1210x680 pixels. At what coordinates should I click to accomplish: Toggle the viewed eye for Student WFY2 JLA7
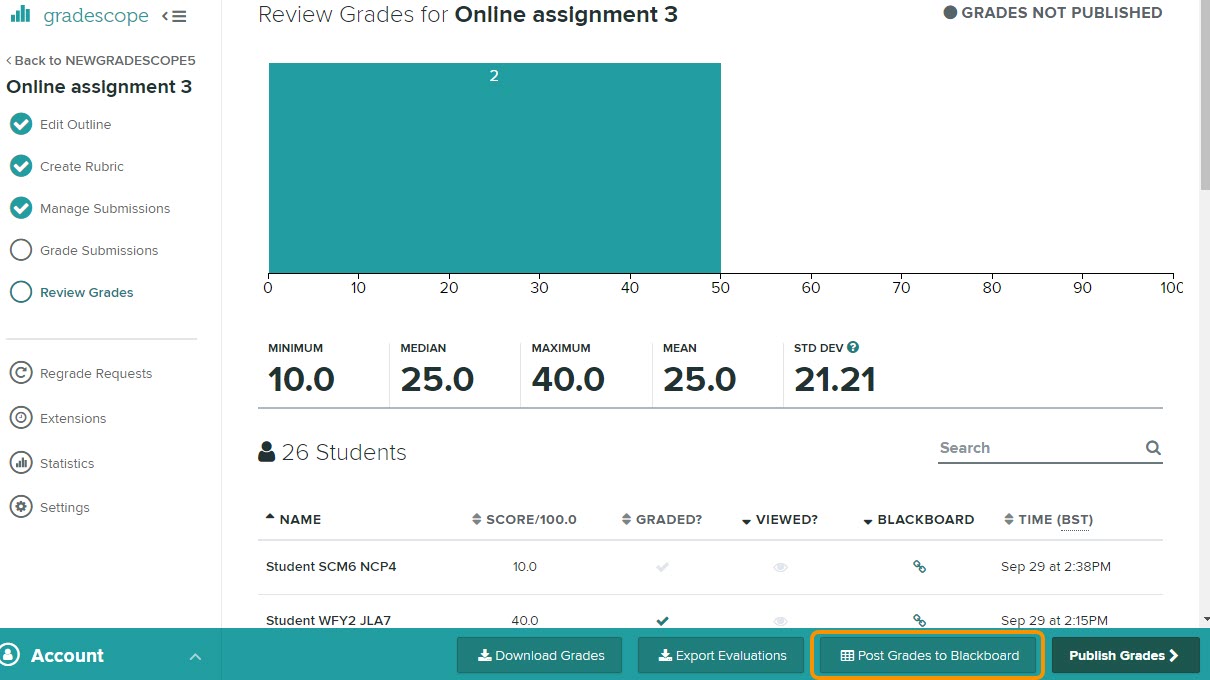point(780,620)
